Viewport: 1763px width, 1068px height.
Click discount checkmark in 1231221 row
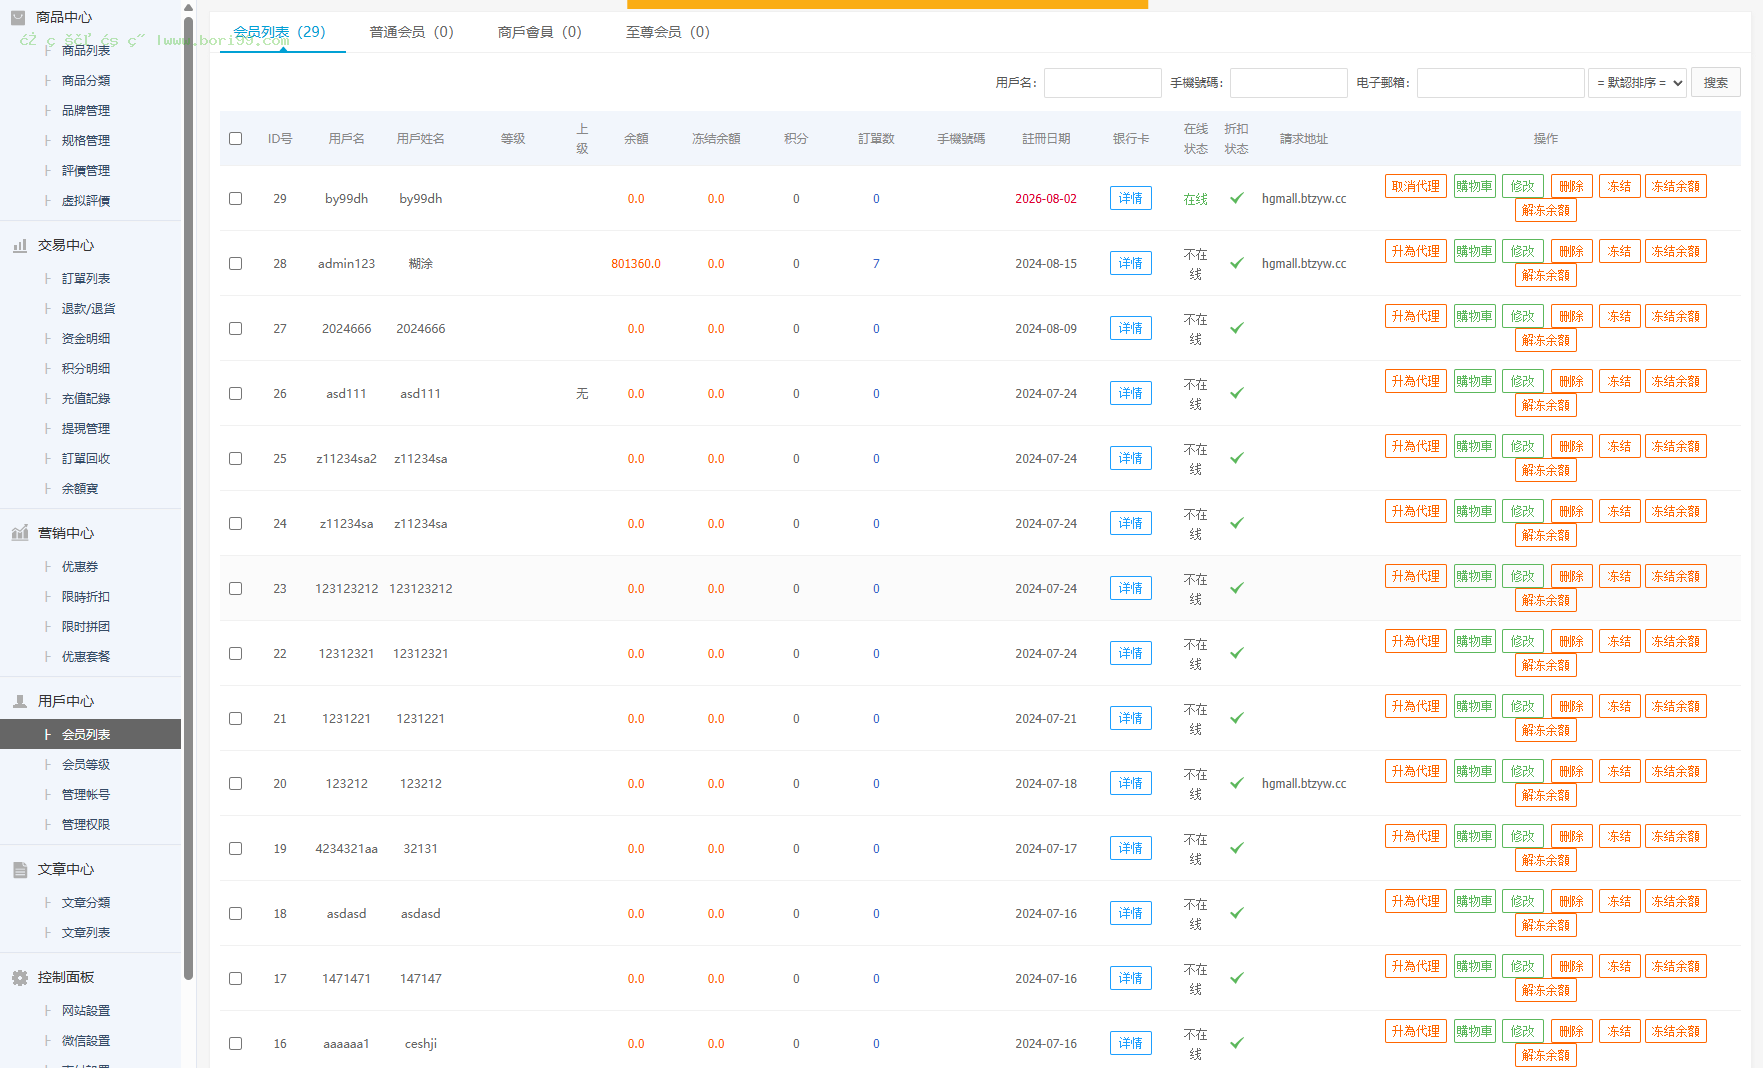1237,718
